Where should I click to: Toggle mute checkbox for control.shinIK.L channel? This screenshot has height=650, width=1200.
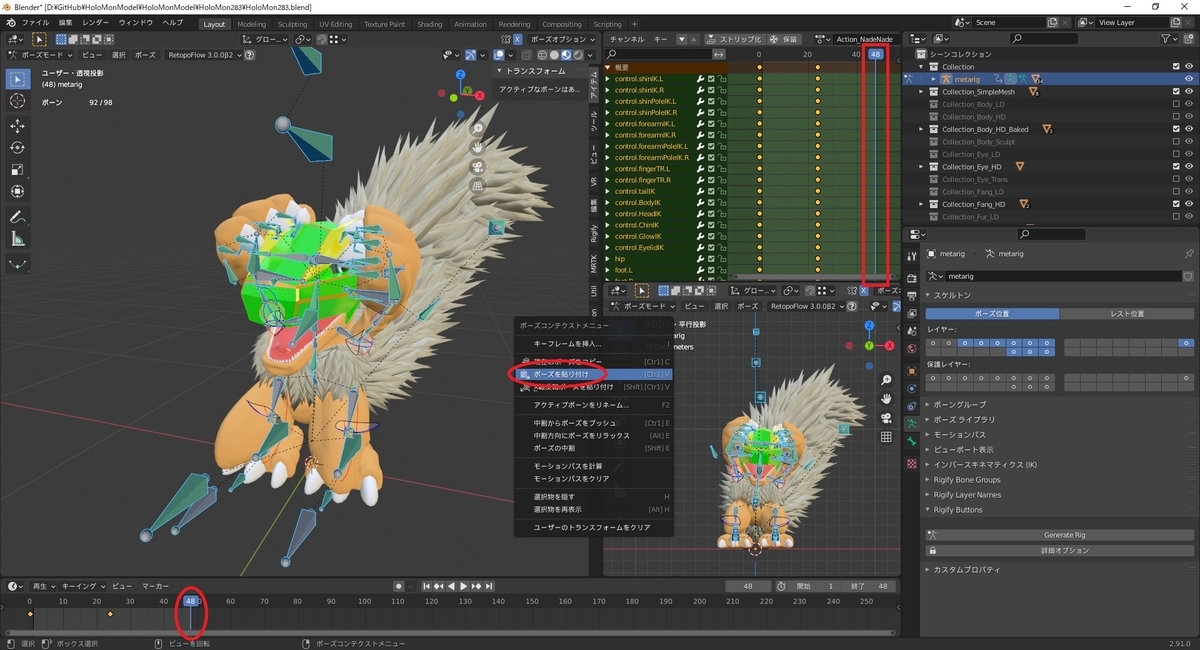(711, 79)
